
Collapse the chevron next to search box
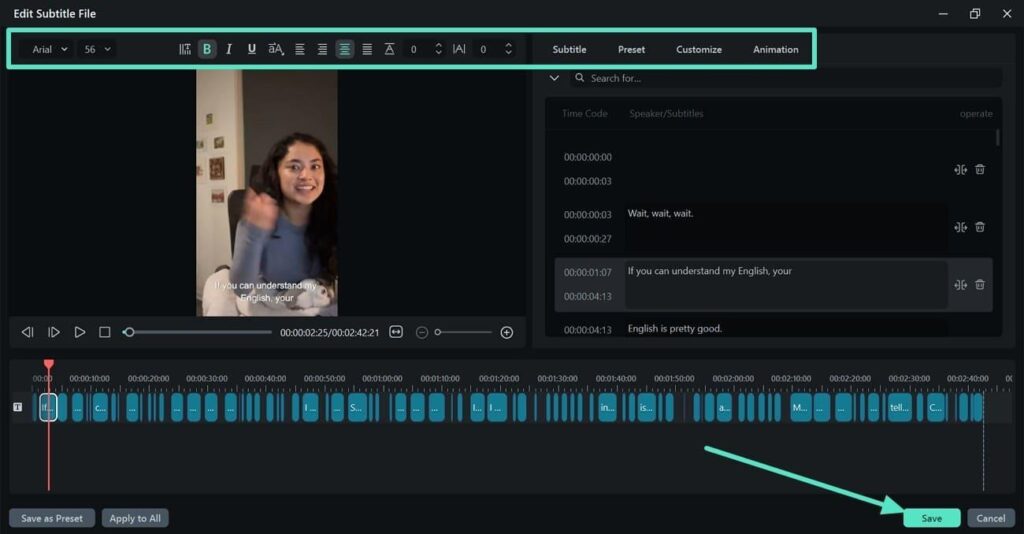[x=554, y=78]
